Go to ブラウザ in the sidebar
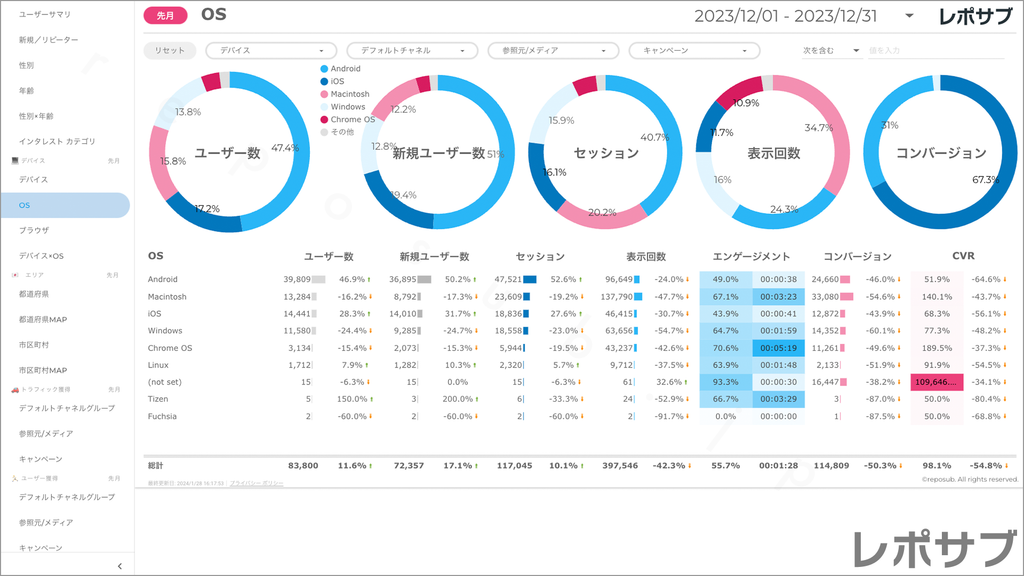The image size is (1024, 576). point(34,230)
